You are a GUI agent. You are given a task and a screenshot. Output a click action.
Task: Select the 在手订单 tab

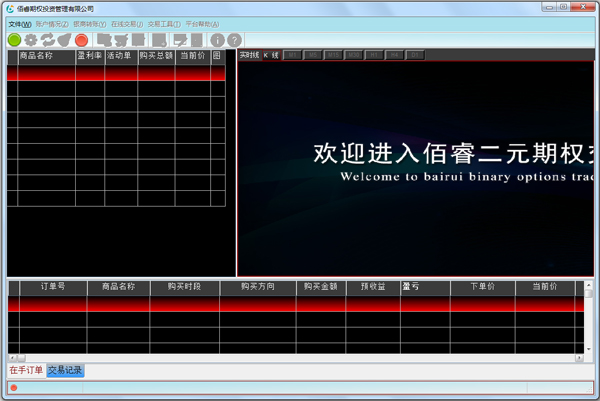pos(26,370)
